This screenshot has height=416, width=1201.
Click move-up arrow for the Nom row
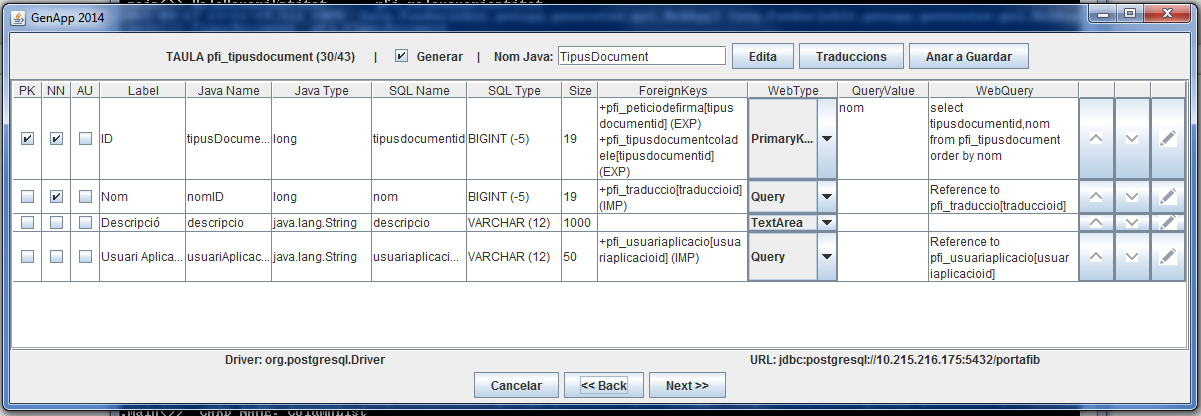tap(1096, 197)
